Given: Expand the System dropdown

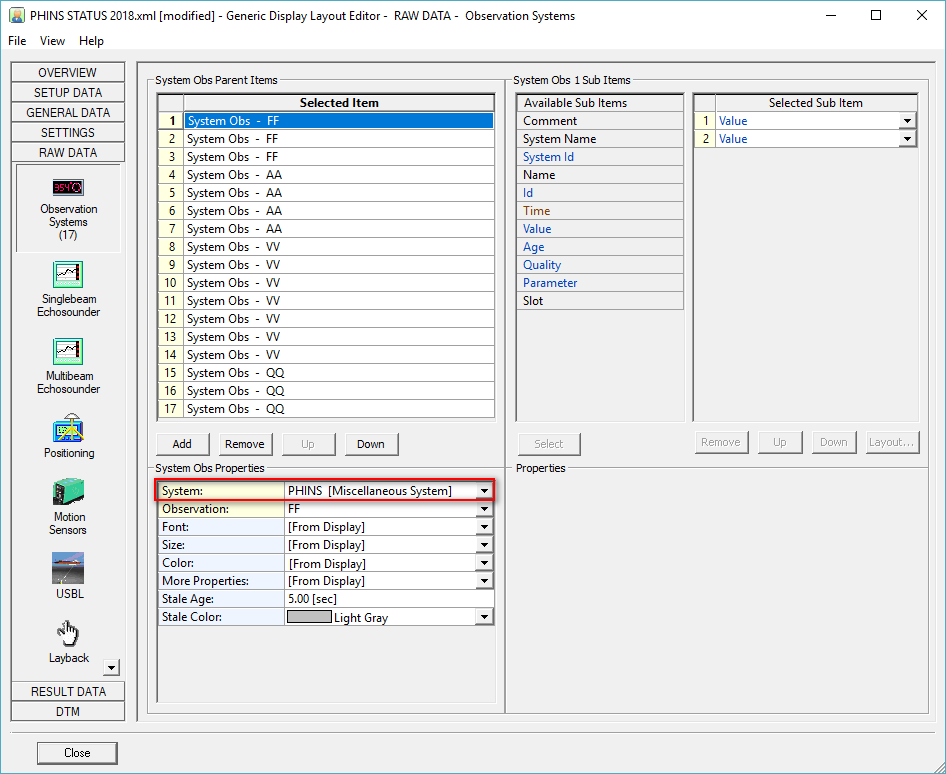Looking at the screenshot, I should pos(484,491).
